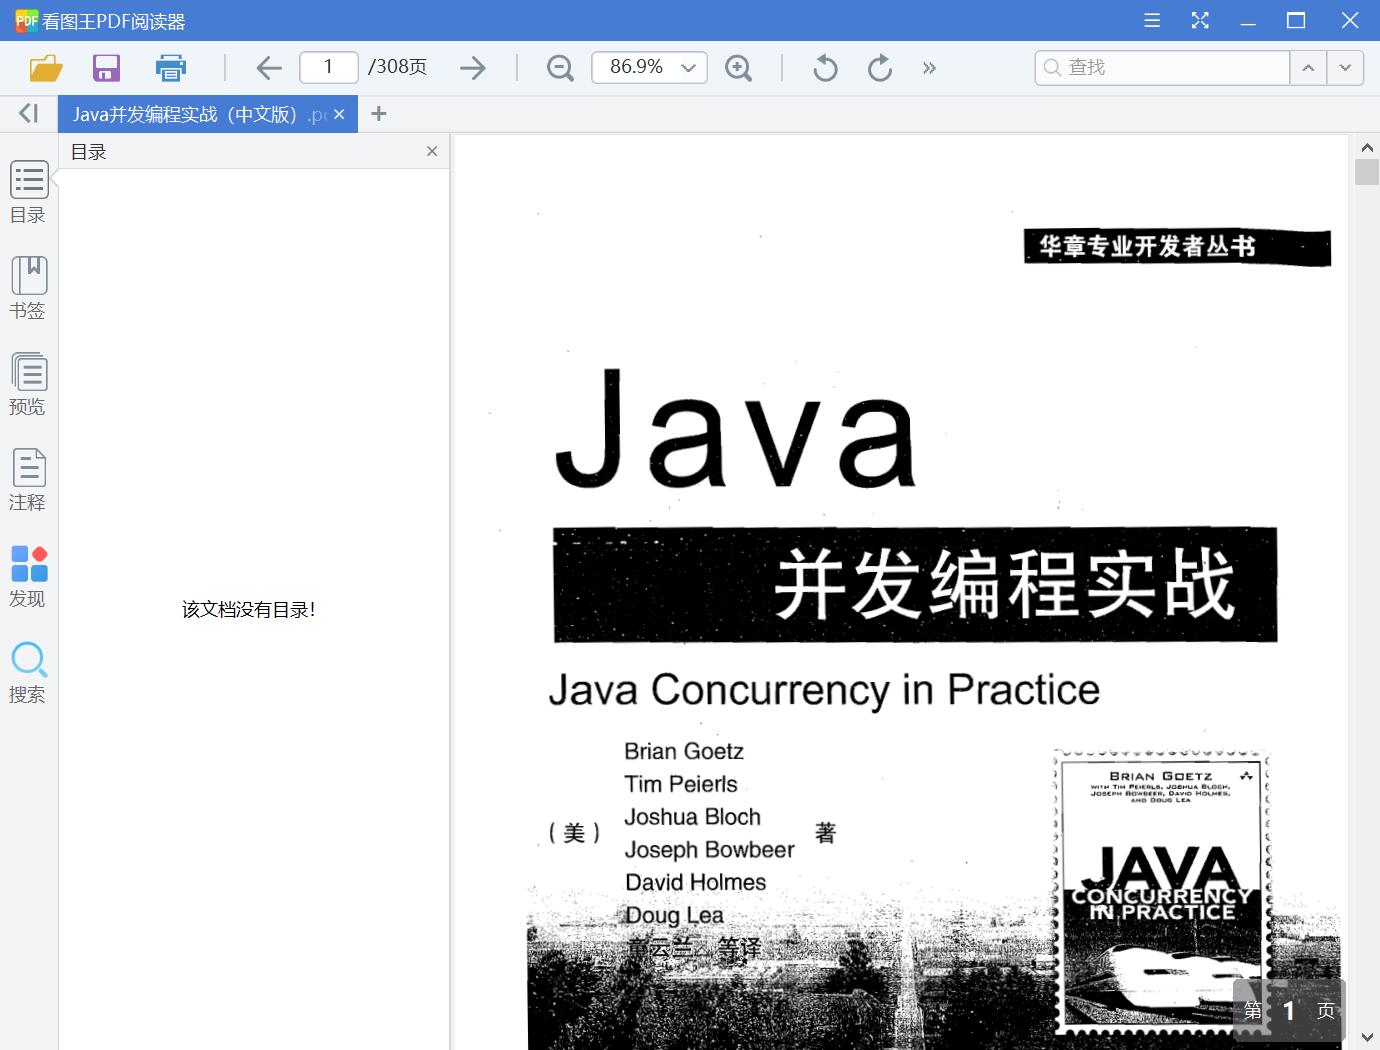The width and height of the screenshot is (1380, 1050).
Task: Add a new tab with the plus button
Action: tap(378, 114)
